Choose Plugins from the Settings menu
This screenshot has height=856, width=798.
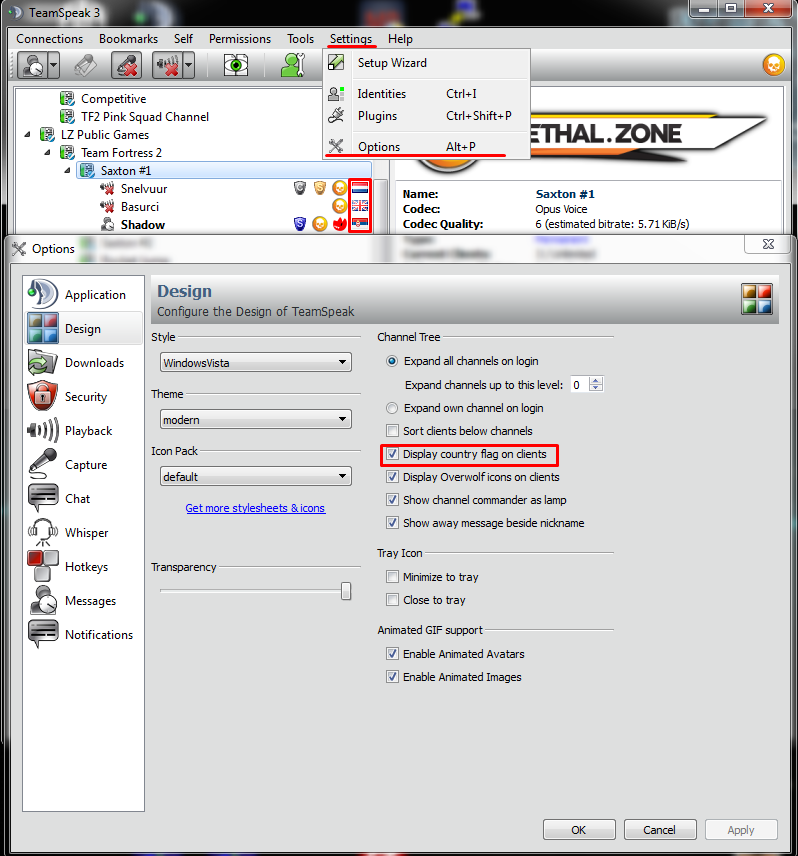[426, 116]
